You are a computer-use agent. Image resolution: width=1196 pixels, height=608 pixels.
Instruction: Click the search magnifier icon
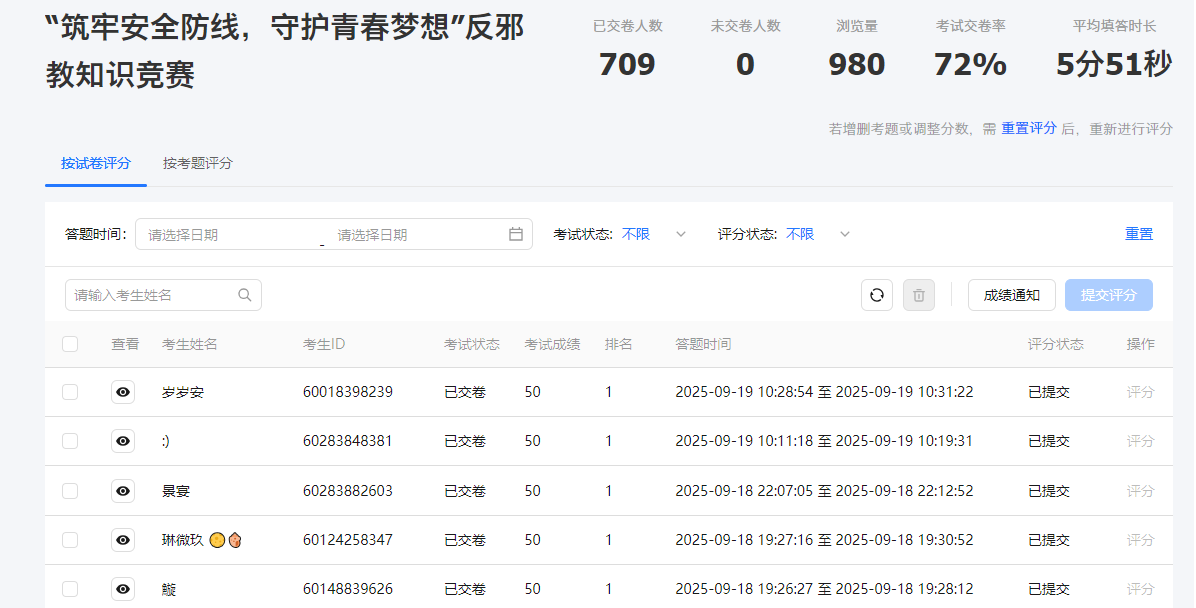(x=245, y=295)
